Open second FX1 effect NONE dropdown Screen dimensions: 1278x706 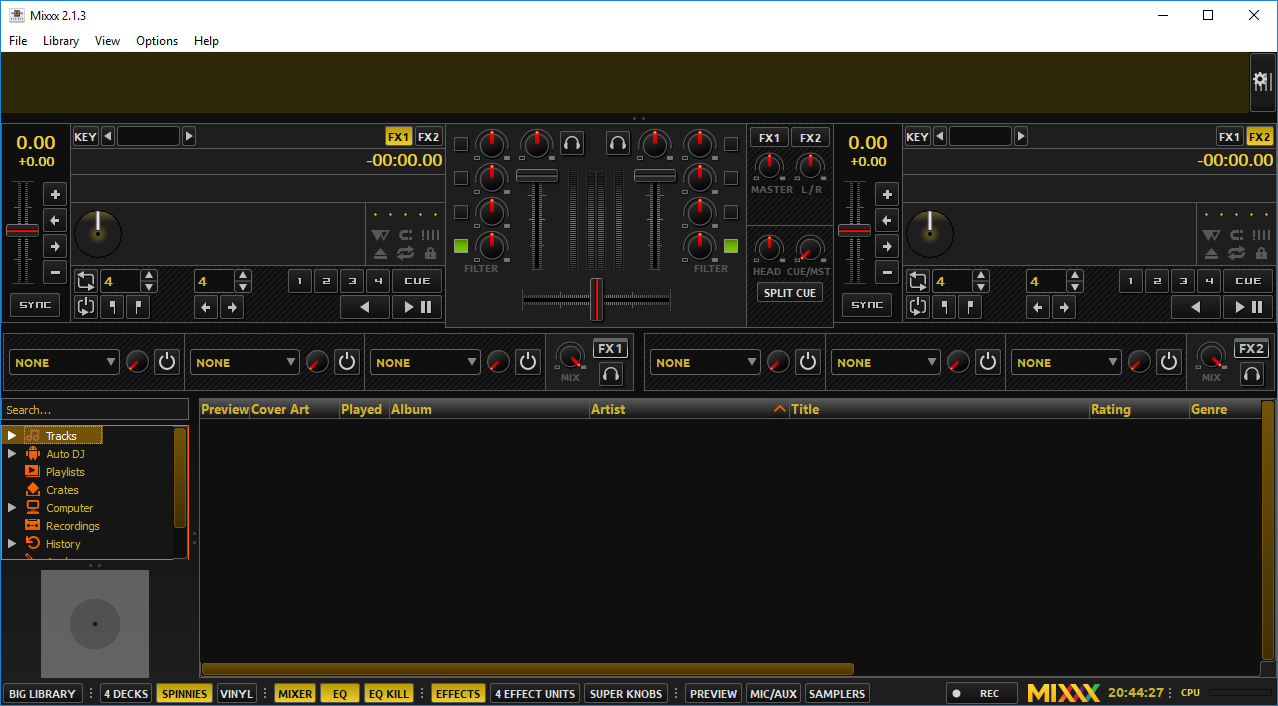tap(245, 362)
